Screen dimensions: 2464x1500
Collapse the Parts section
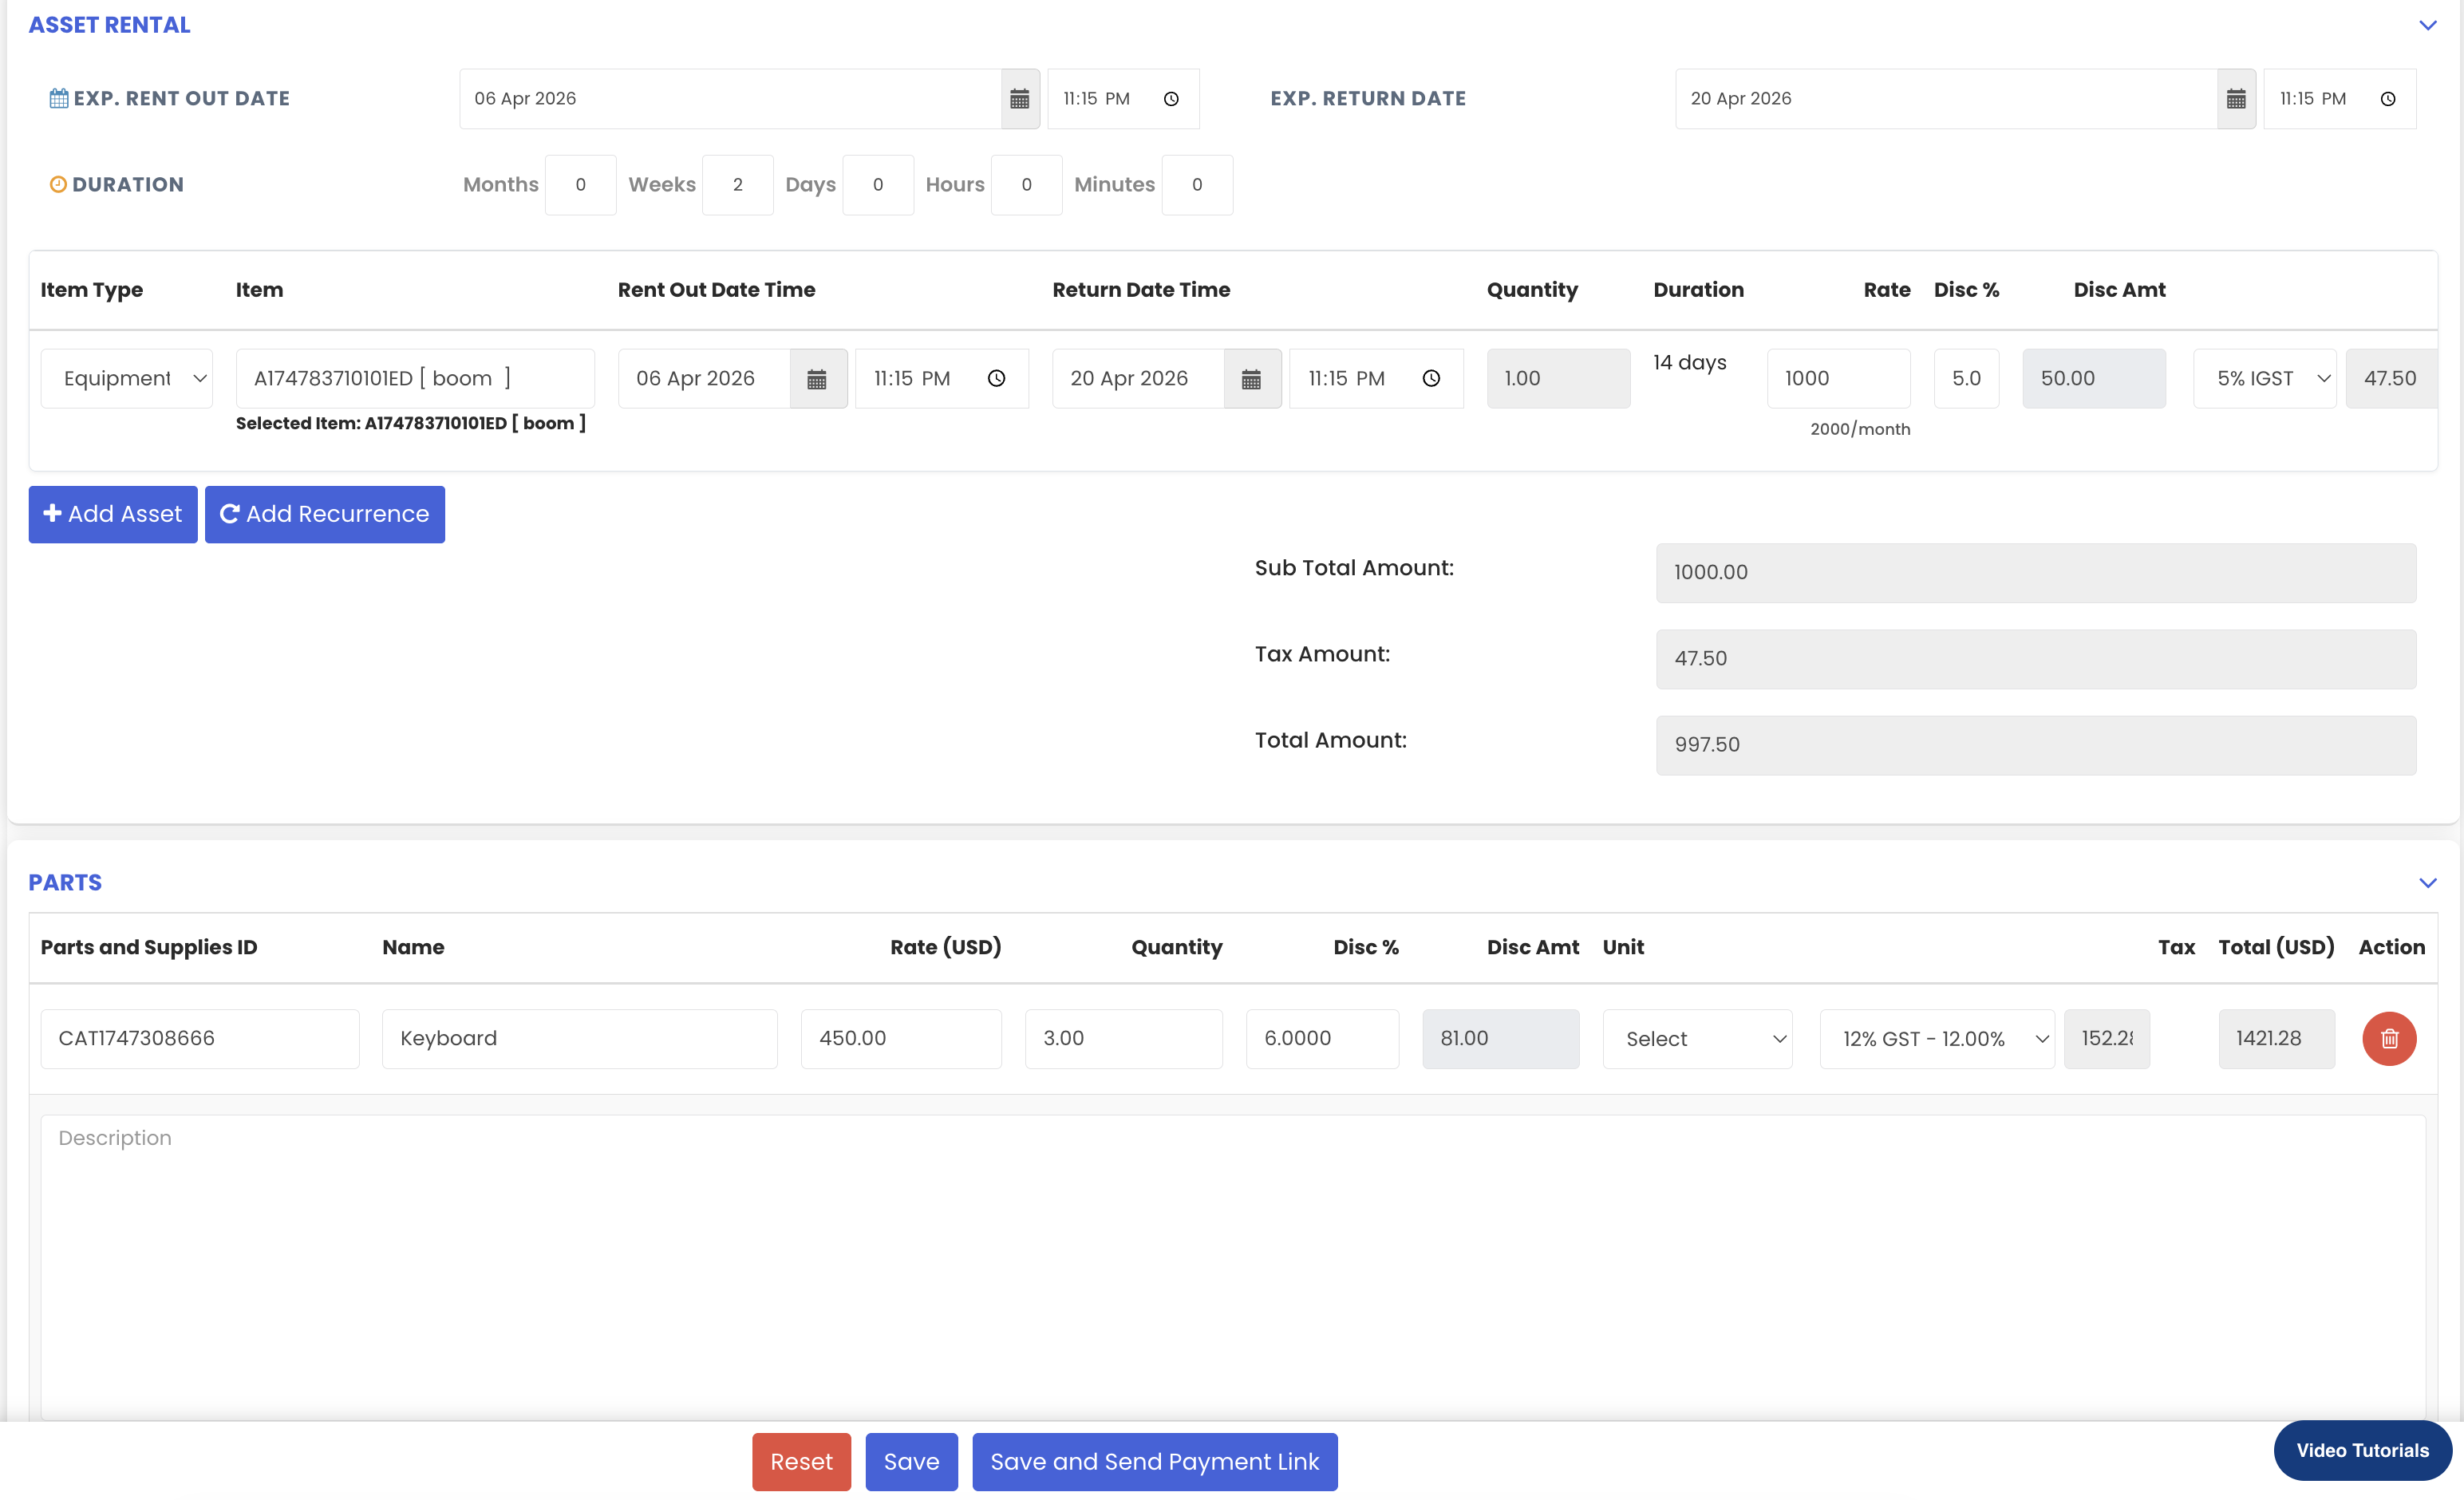(x=2427, y=882)
